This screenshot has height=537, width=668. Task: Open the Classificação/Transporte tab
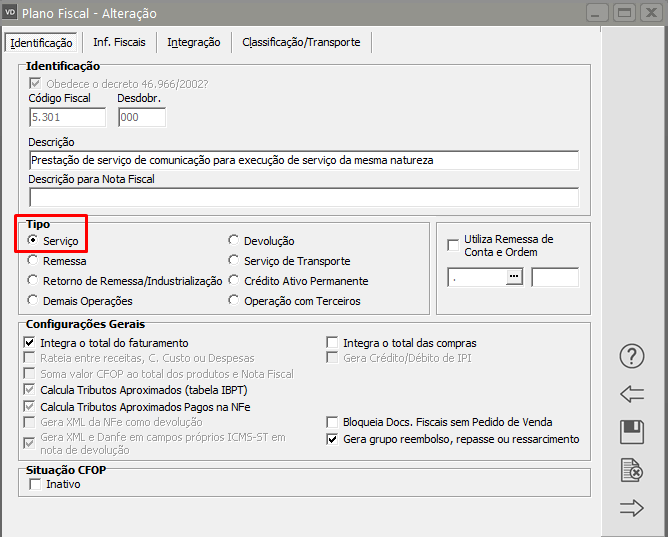303,42
